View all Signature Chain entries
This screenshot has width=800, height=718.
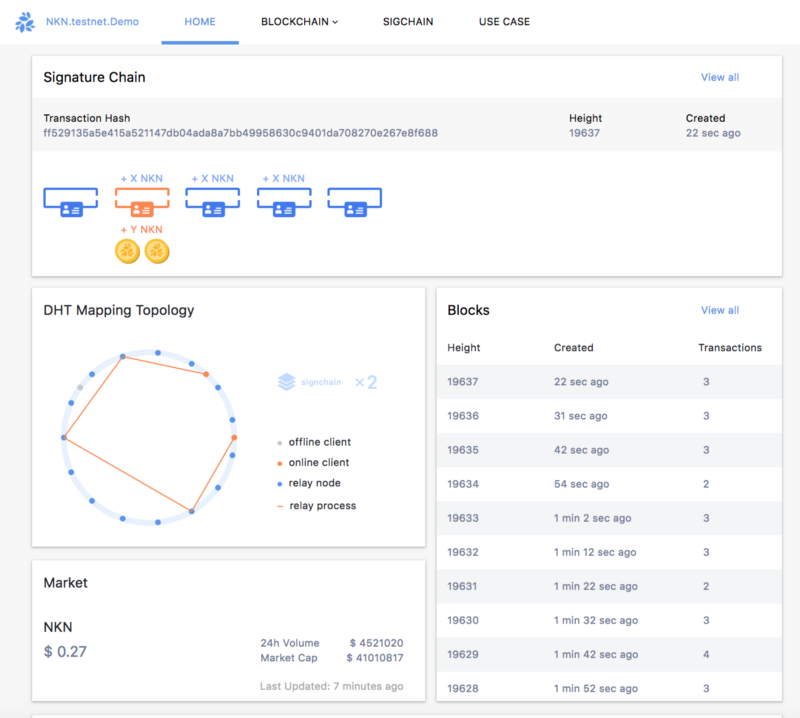click(720, 77)
